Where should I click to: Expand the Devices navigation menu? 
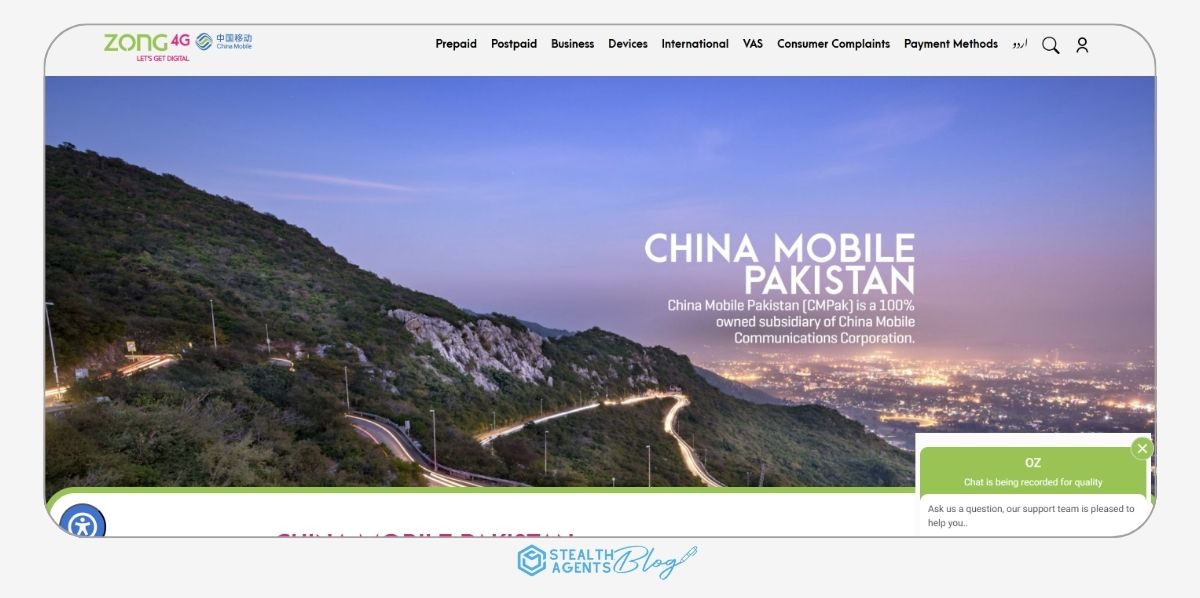click(628, 44)
